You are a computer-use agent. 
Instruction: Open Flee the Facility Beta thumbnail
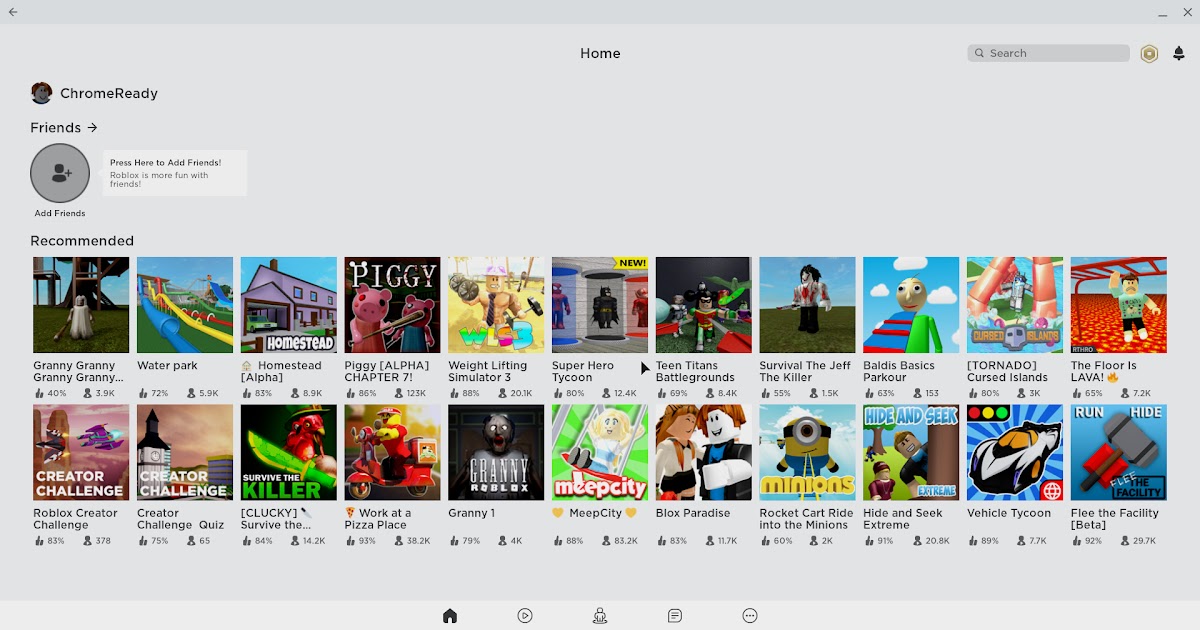point(1119,453)
